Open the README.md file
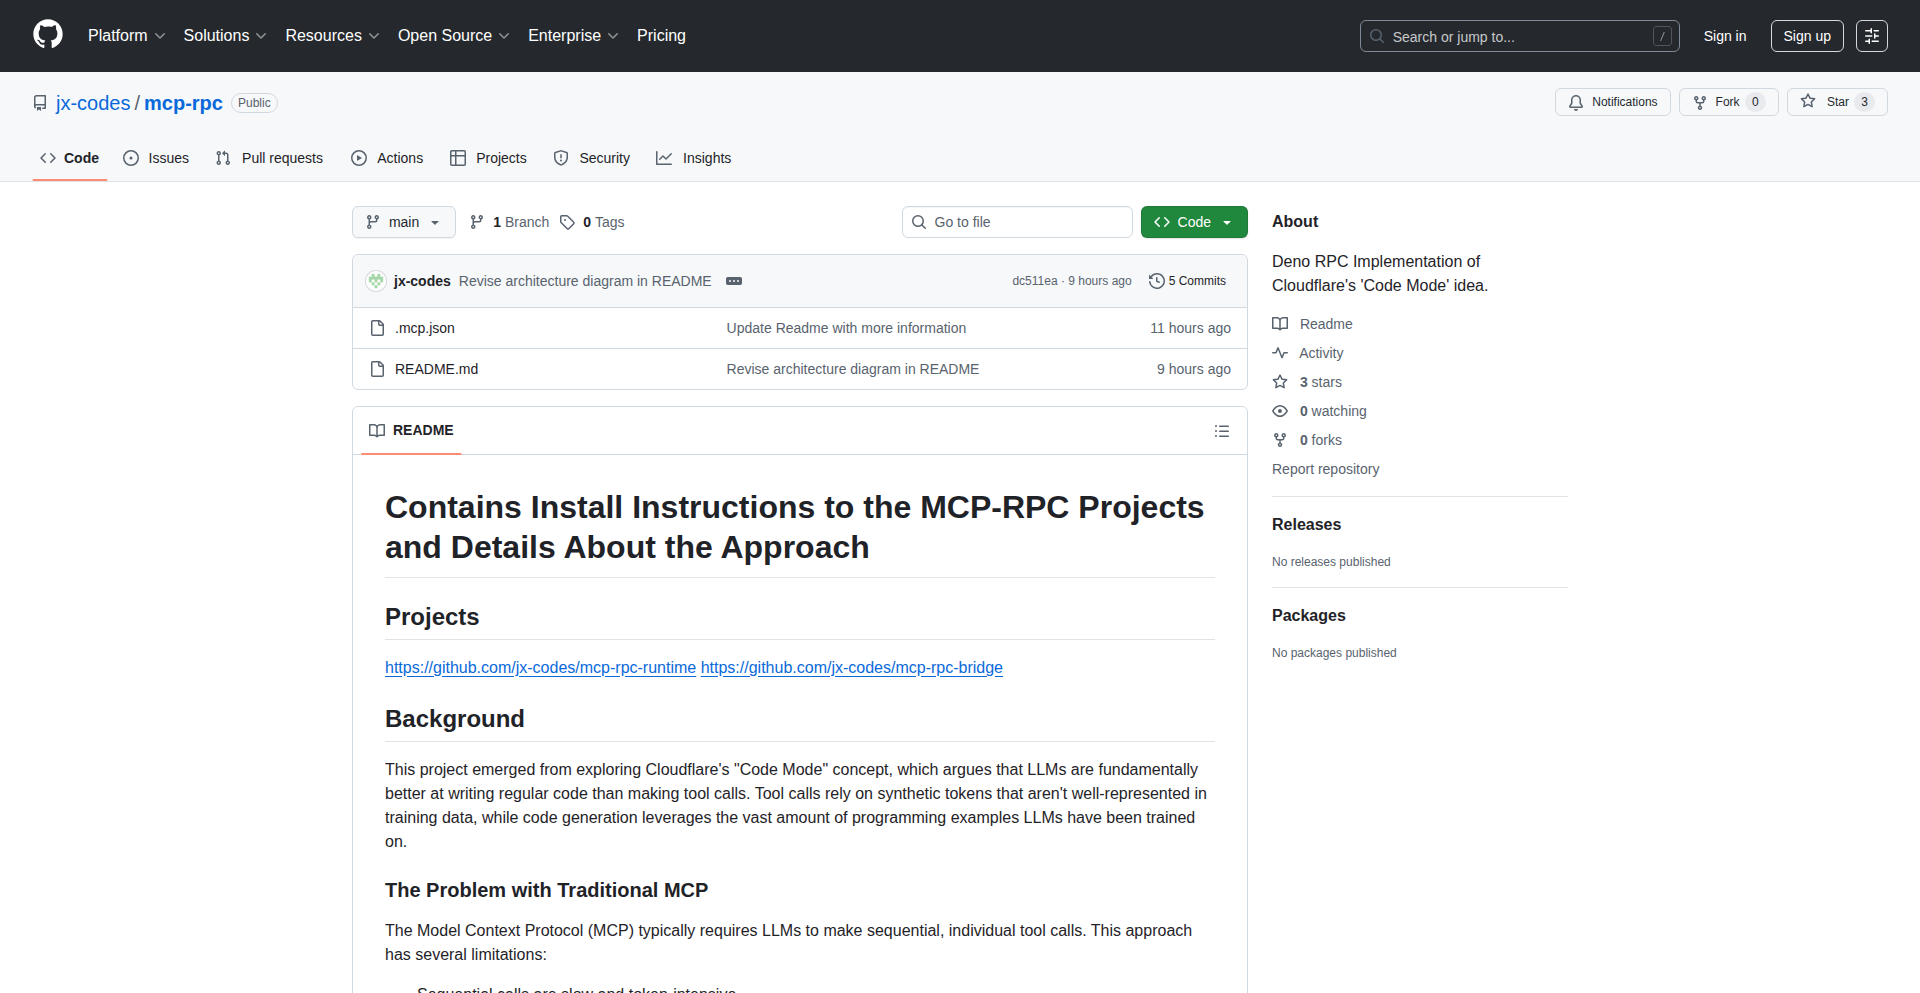The height and width of the screenshot is (993, 1920). coord(436,369)
